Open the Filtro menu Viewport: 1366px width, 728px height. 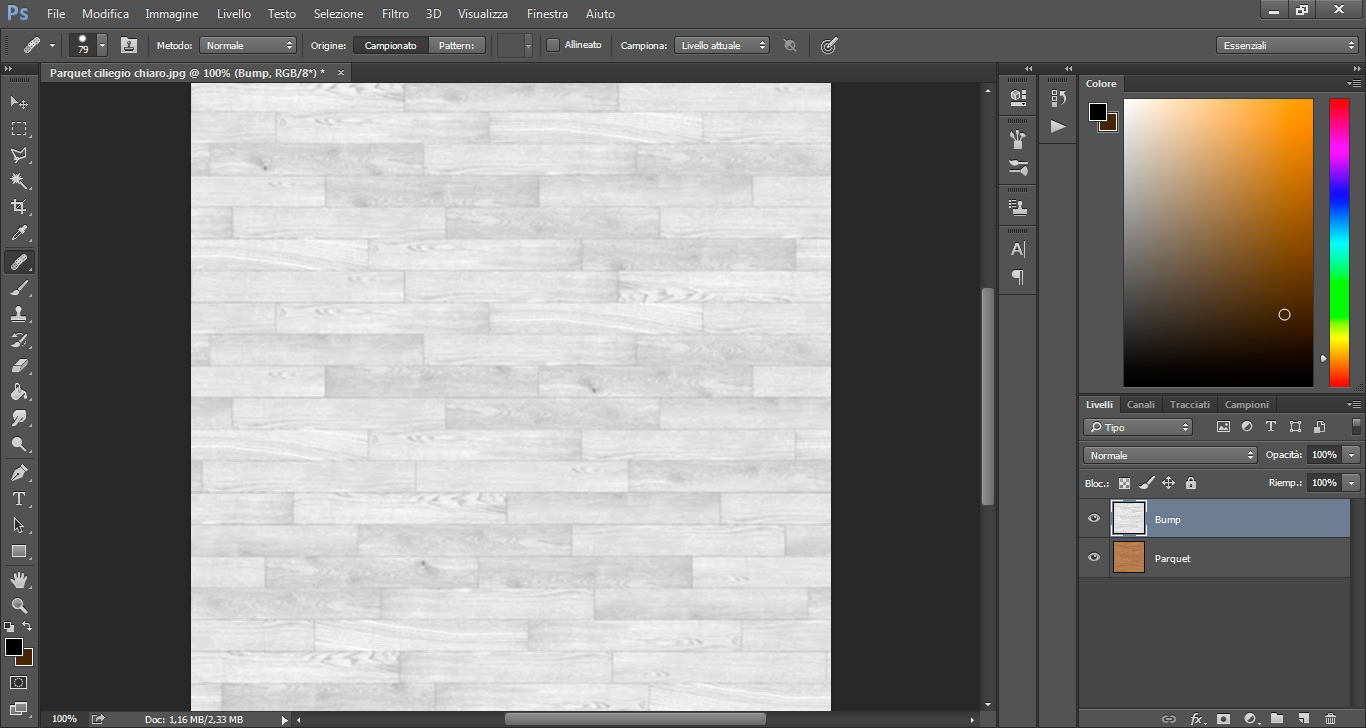click(395, 14)
